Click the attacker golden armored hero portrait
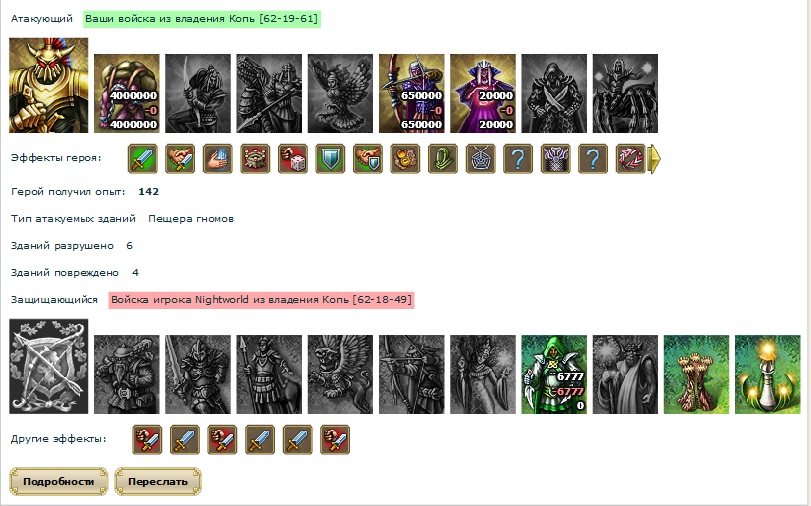Image resolution: width=811 pixels, height=506 pixels. [49, 85]
